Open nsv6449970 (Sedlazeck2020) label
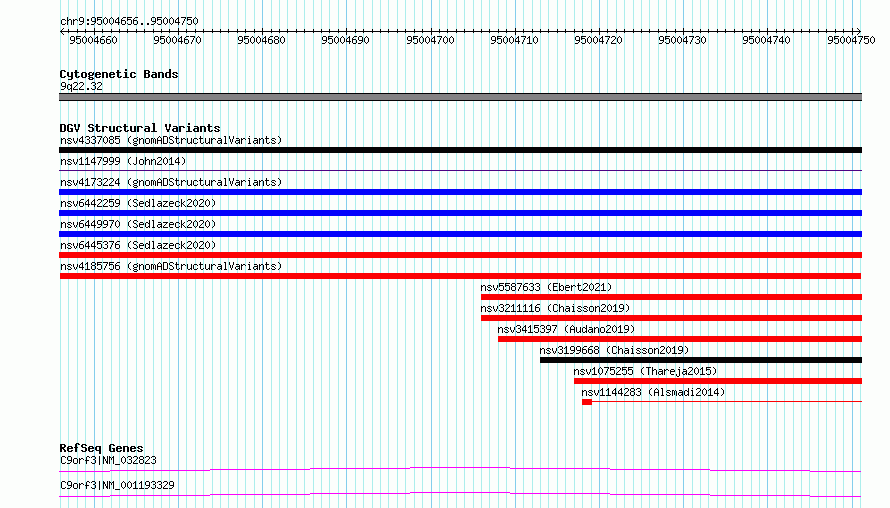Screen dimensions: 890x508 pyautogui.click(x=138, y=224)
